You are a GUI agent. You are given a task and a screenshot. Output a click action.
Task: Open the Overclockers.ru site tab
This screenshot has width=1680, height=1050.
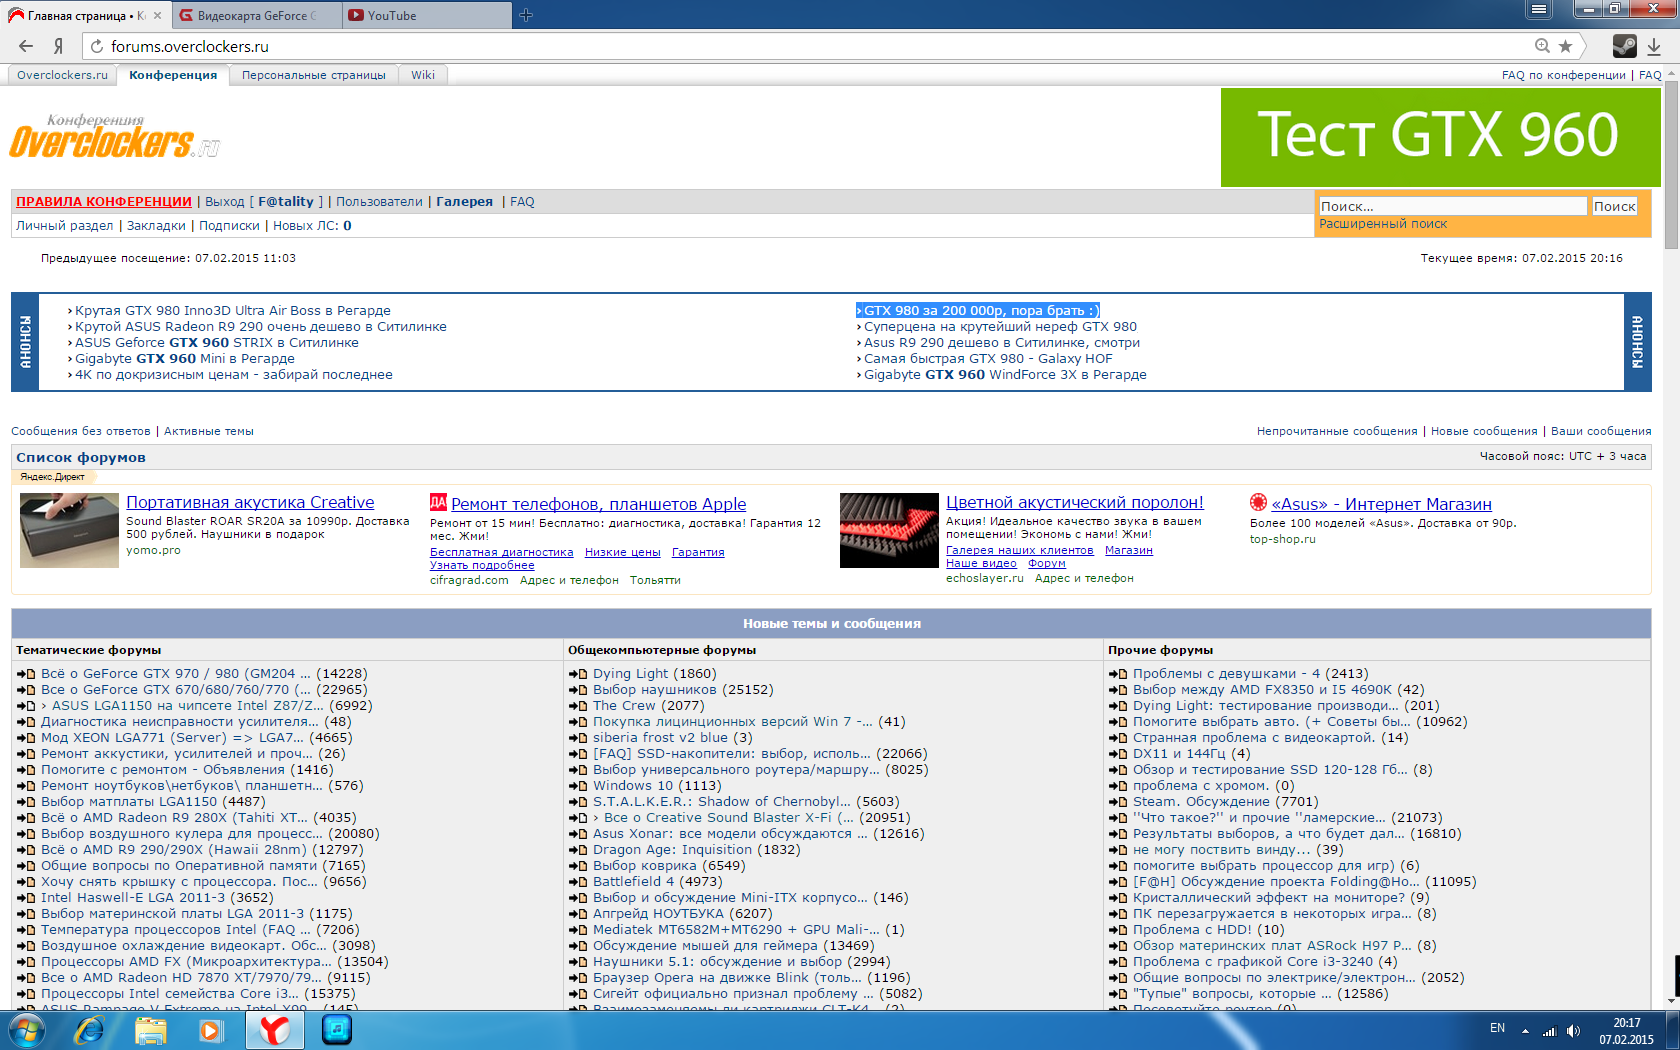pos(62,75)
